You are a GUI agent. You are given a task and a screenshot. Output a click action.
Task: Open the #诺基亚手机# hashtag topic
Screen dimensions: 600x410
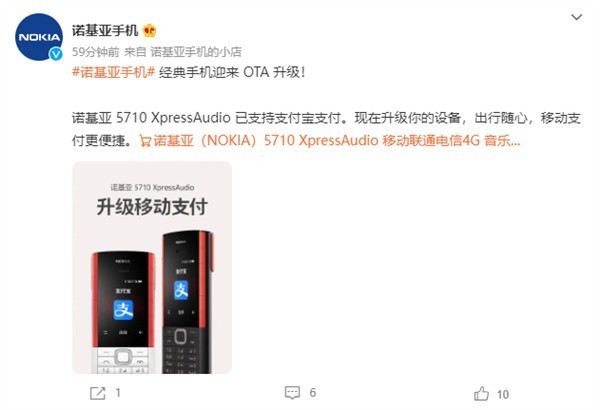pyautogui.click(x=113, y=72)
